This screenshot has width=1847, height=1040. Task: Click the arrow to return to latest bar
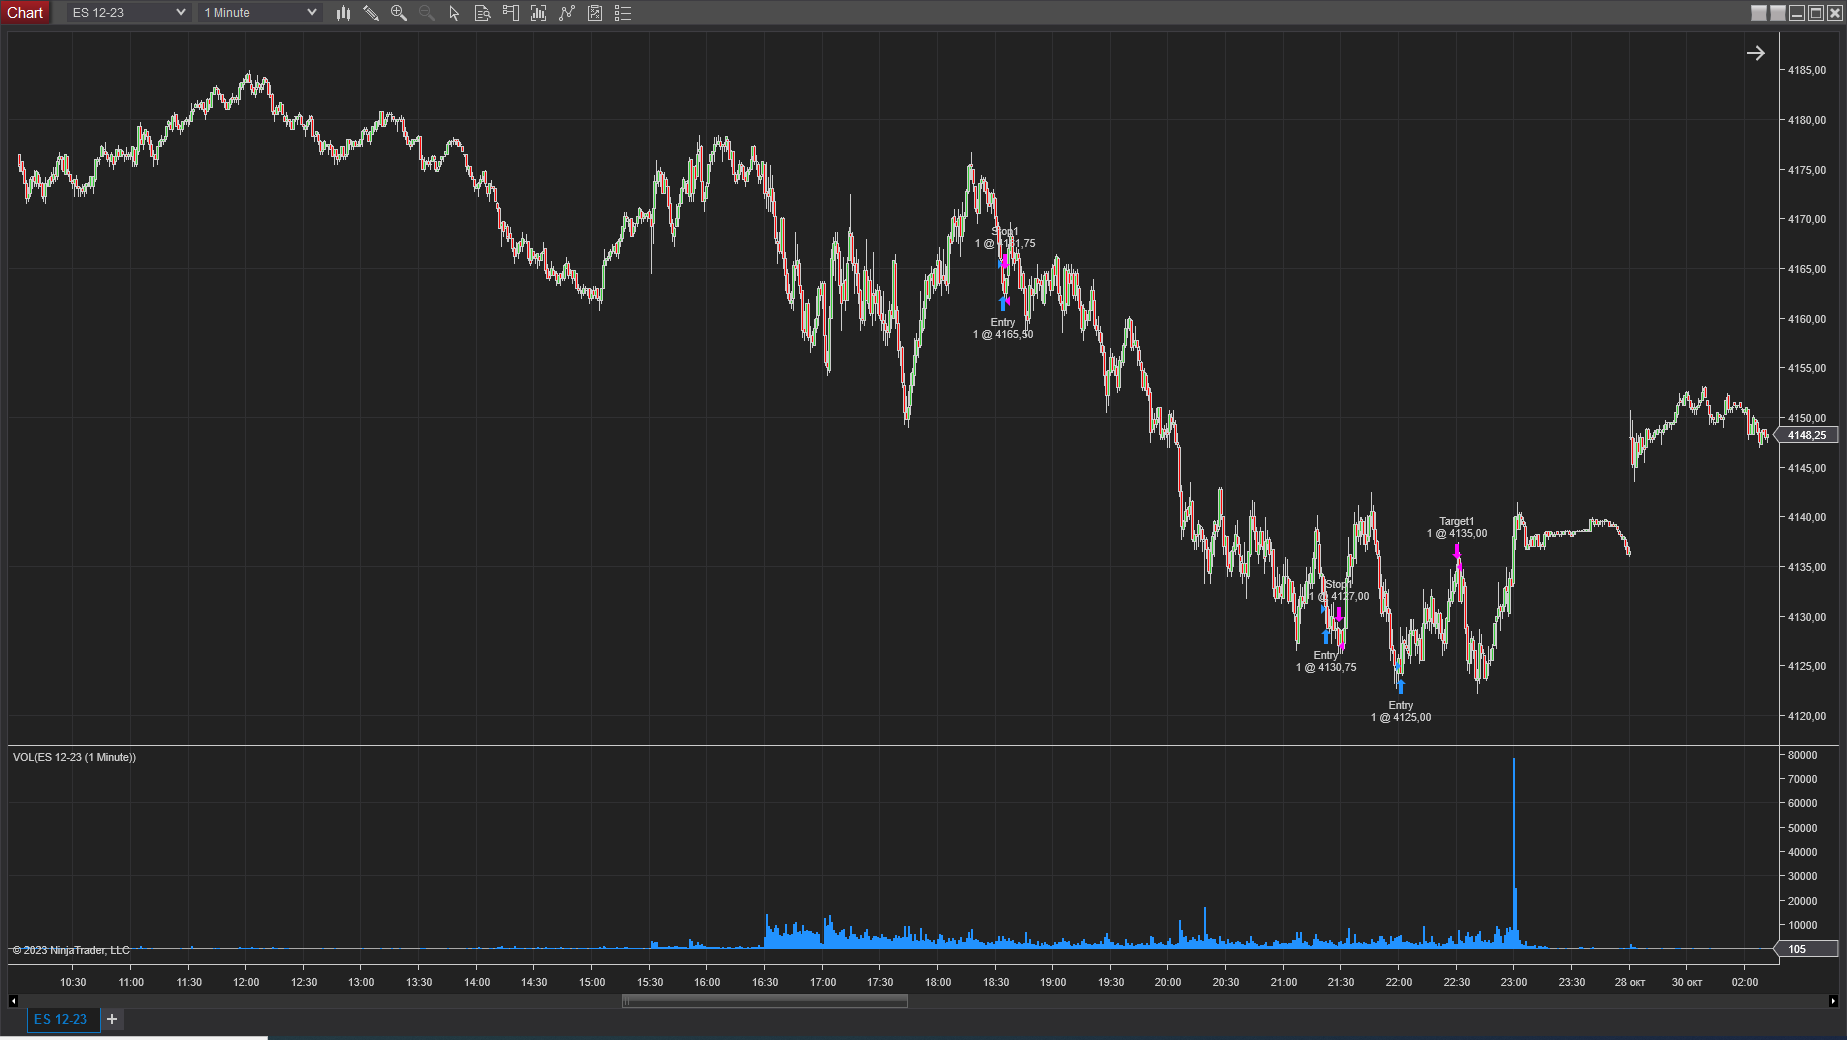point(1755,53)
